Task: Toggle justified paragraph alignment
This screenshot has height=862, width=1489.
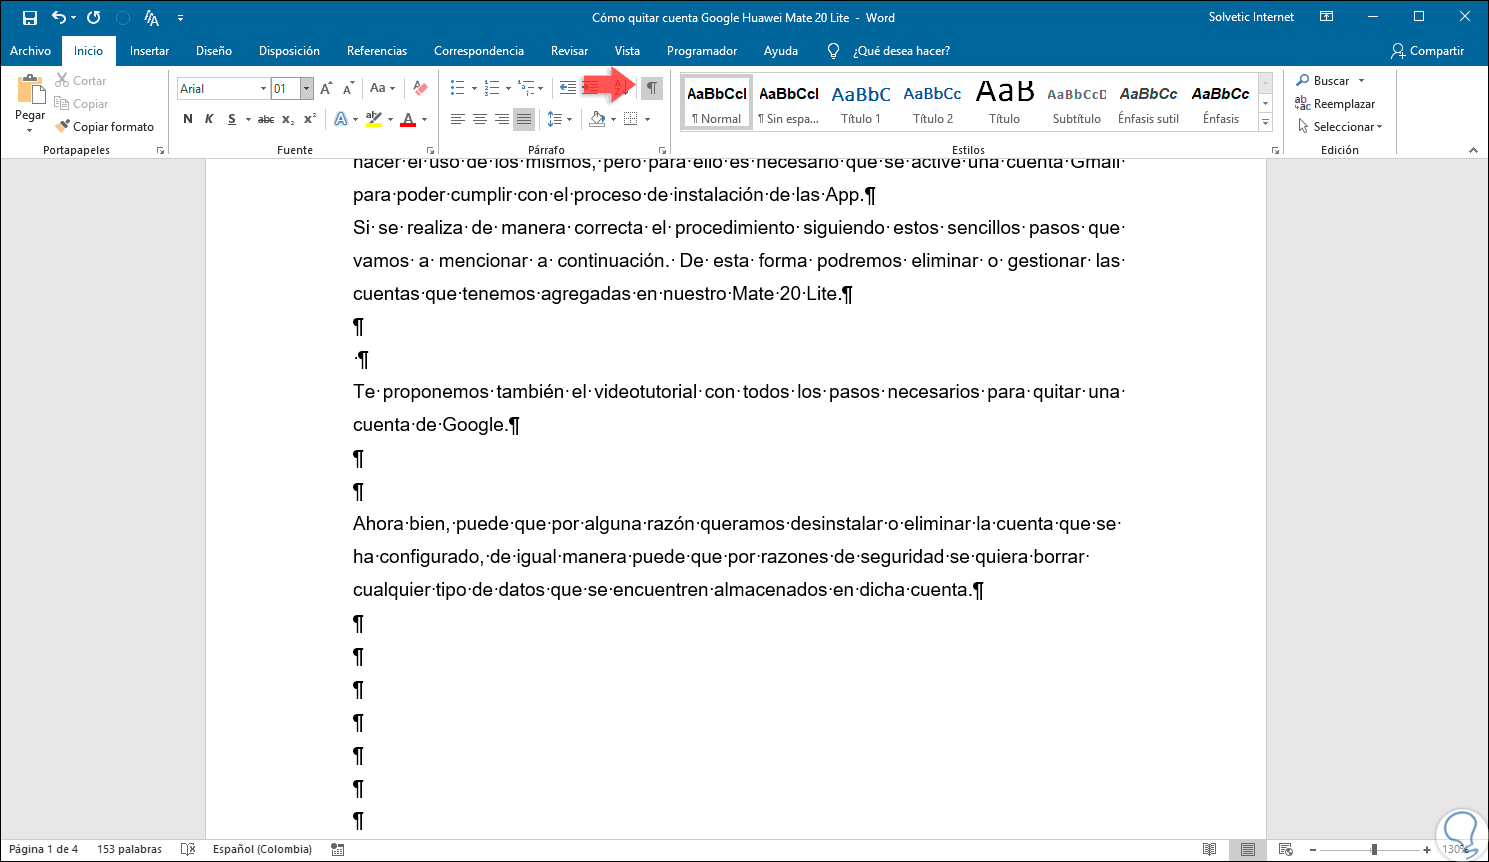Action: click(x=524, y=119)
